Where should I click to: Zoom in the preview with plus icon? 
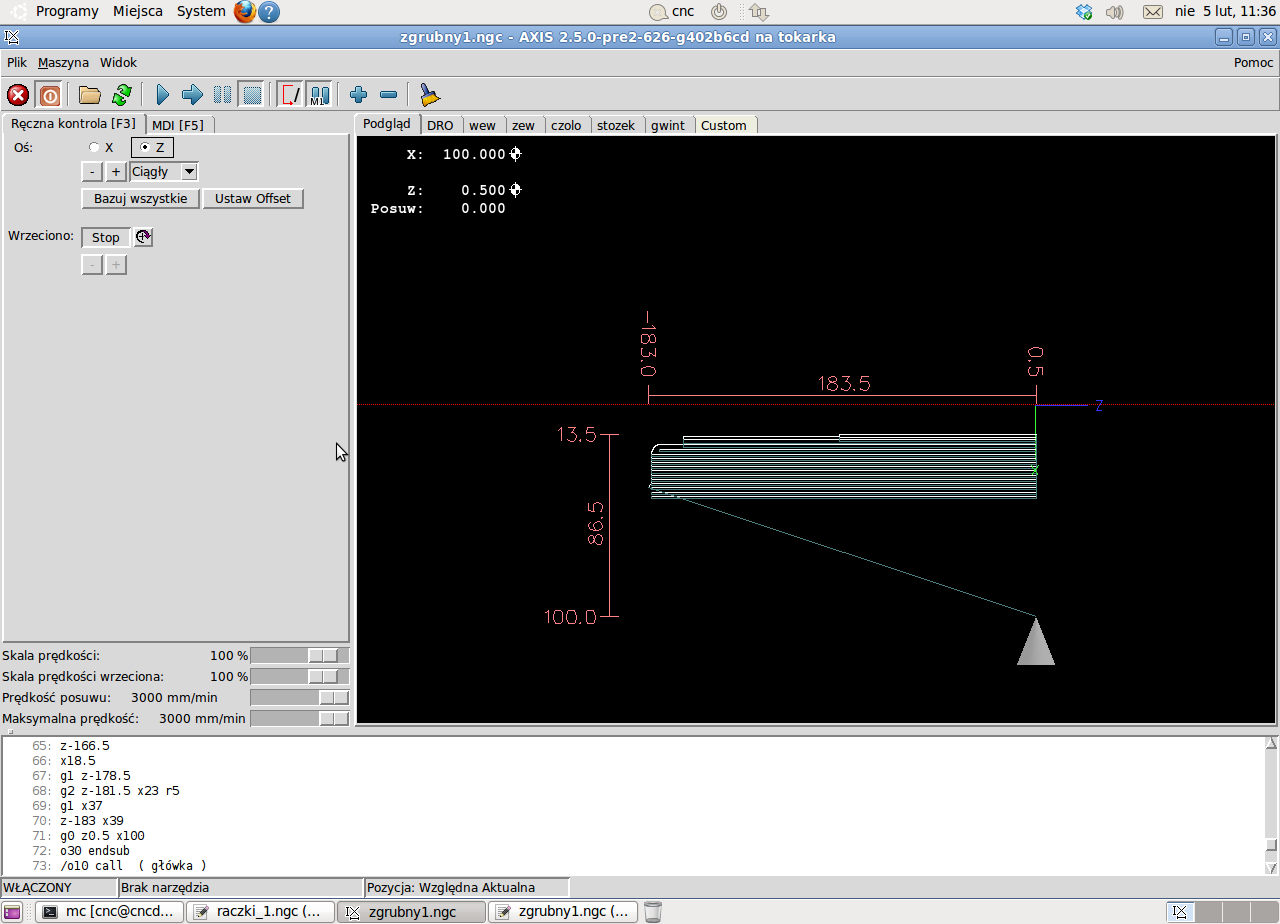pyautogui.click(x=359, y=95)
